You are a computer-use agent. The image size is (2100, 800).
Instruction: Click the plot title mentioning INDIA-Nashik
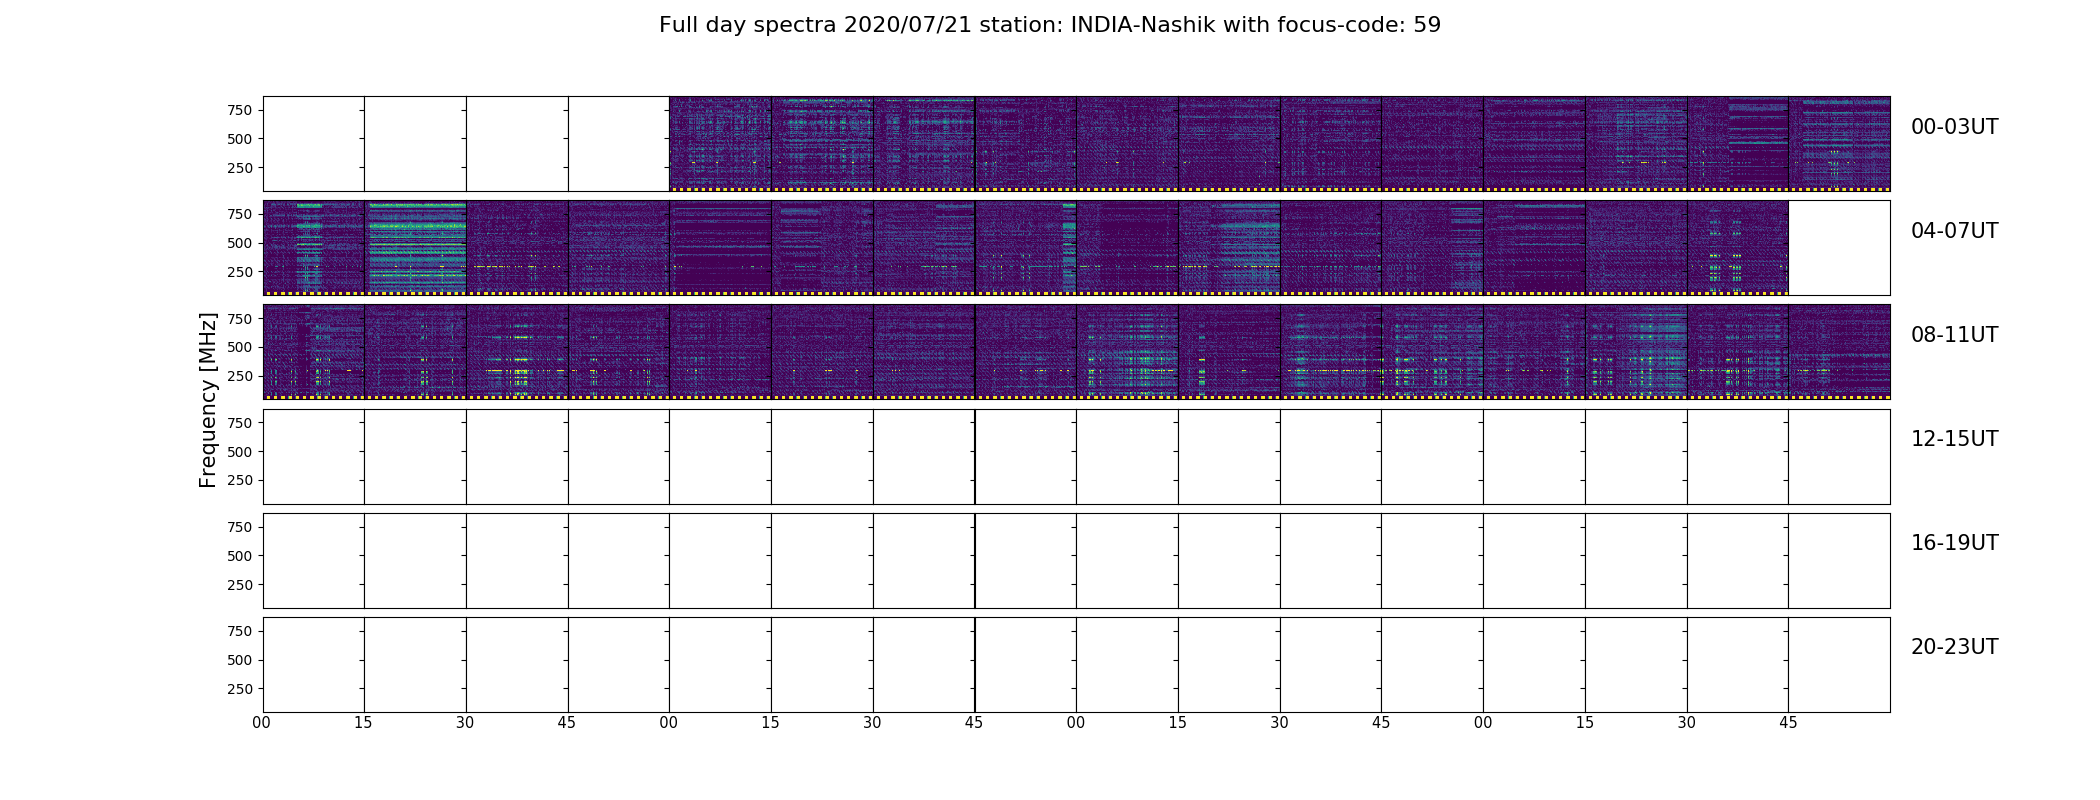point(1050,25)
